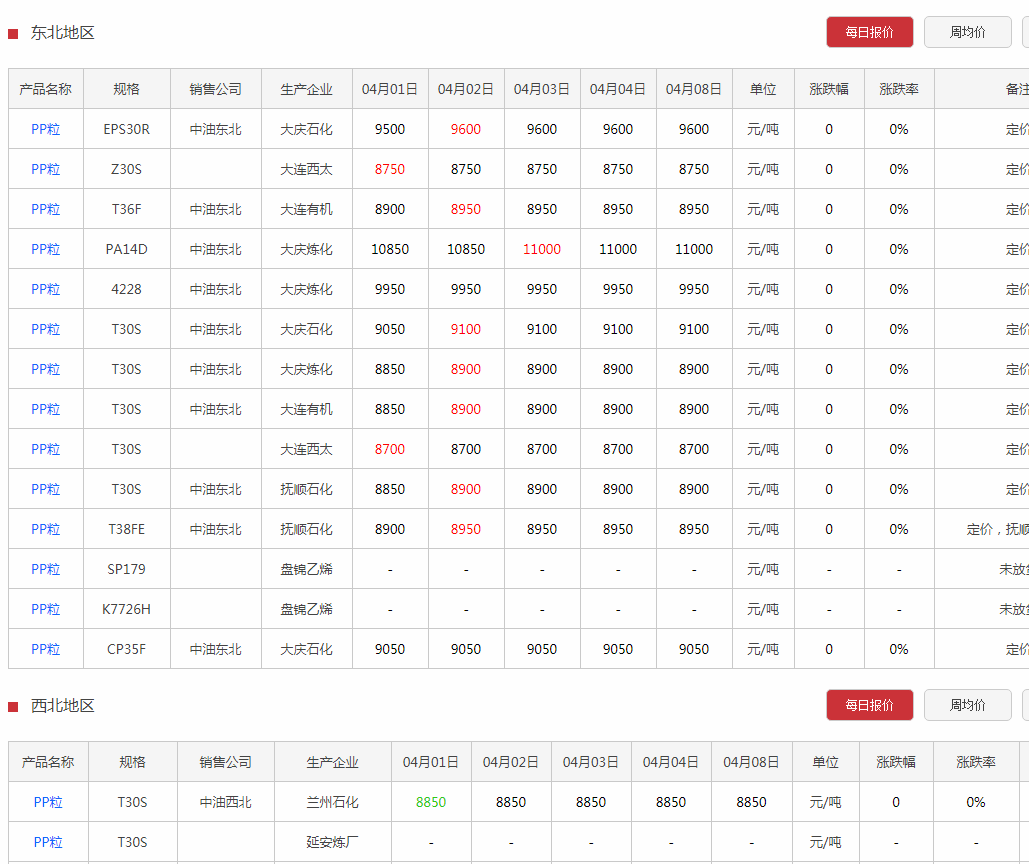1029x864 pixels.
Task: Click the red square beside 西北地区 heading
Action: coord(13,707)
